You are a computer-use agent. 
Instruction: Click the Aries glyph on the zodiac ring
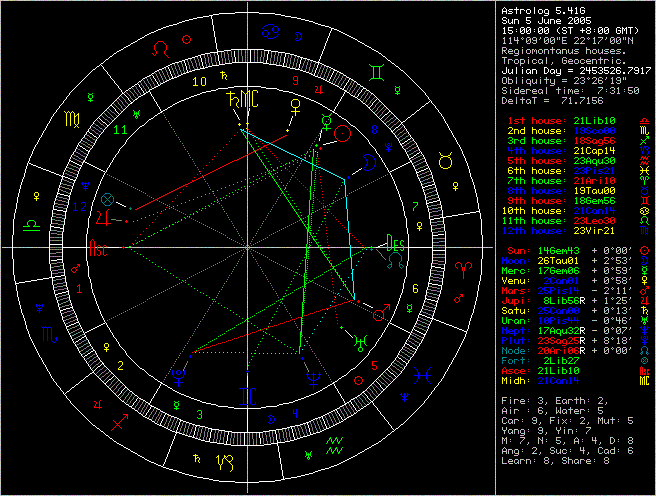[462, 268]
